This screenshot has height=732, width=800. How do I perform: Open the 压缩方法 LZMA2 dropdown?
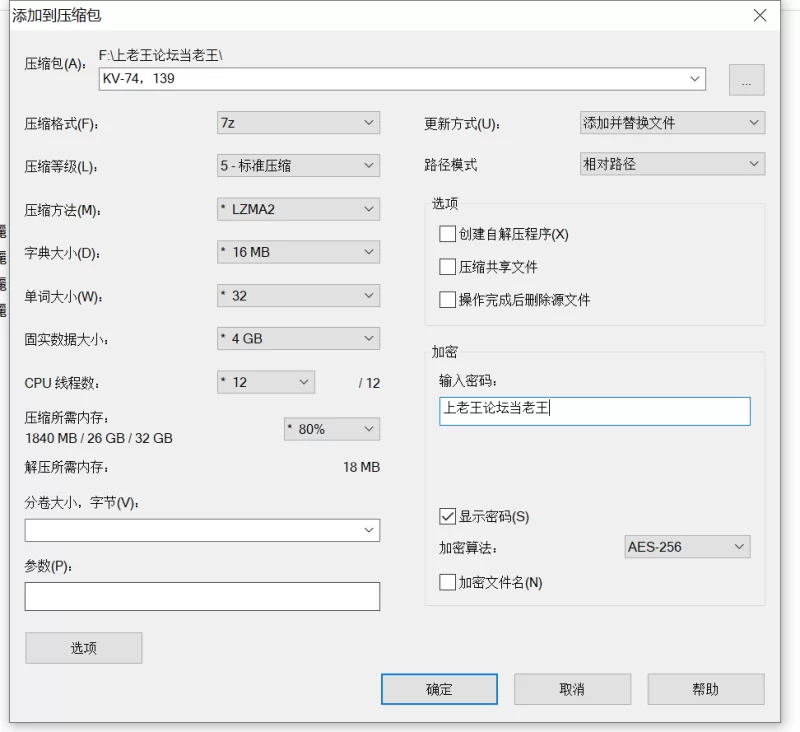pos(298,209)
